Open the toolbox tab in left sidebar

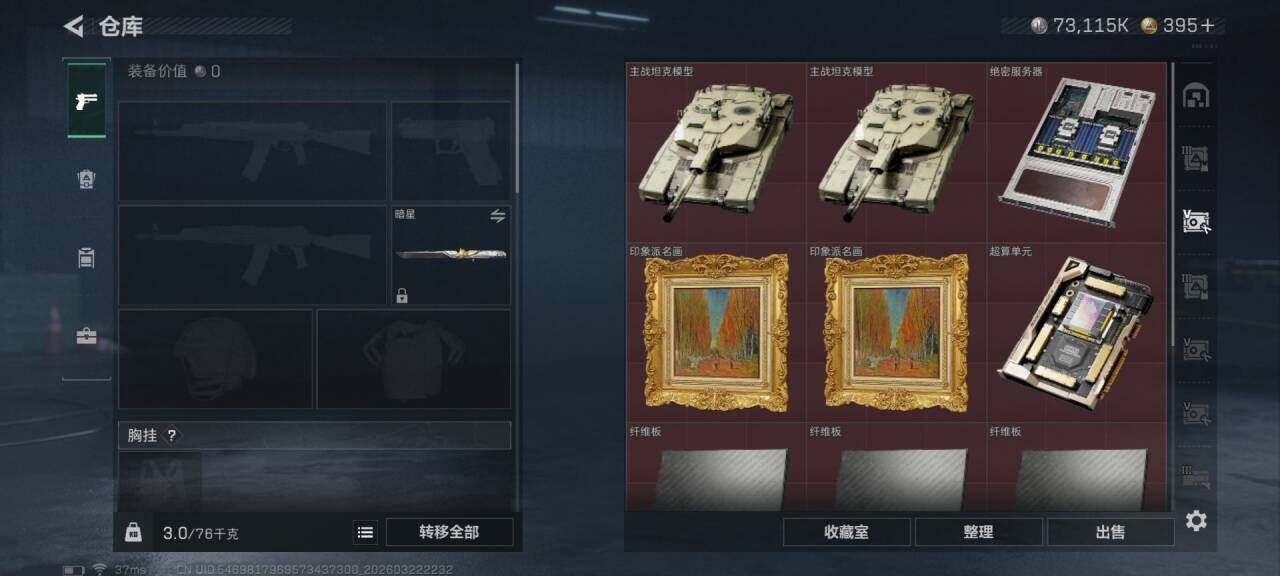[87, 336]
